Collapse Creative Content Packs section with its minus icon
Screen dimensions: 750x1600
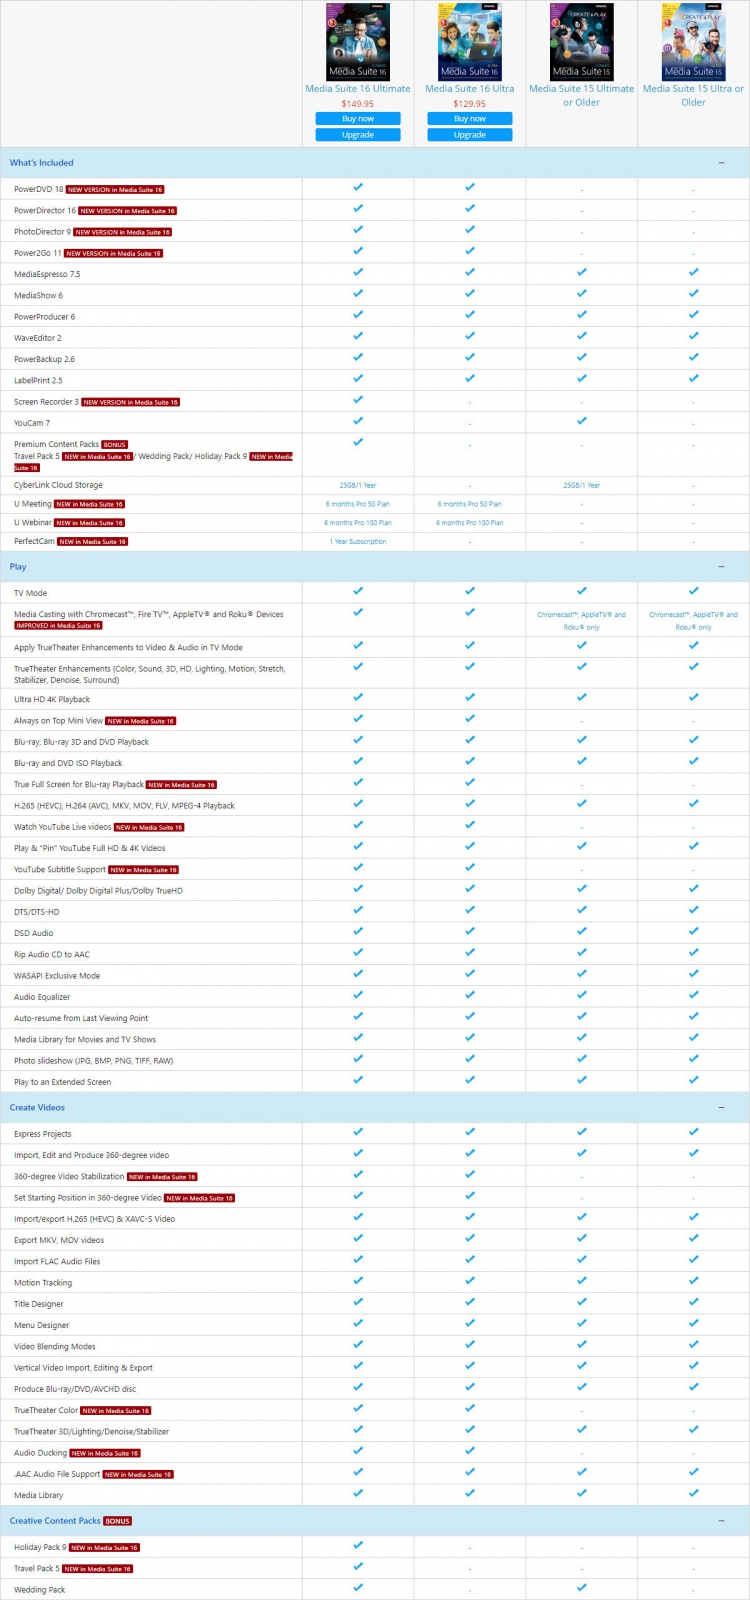click(722, 1521)
